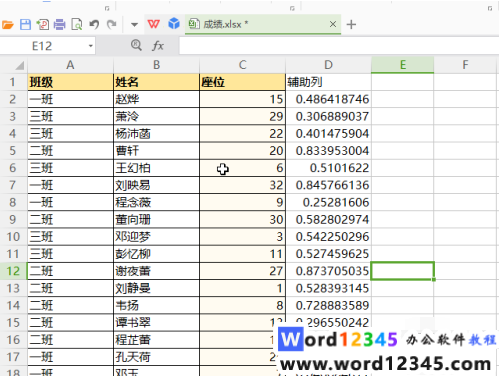Click the 辅助列 header cell

point(328,82)
